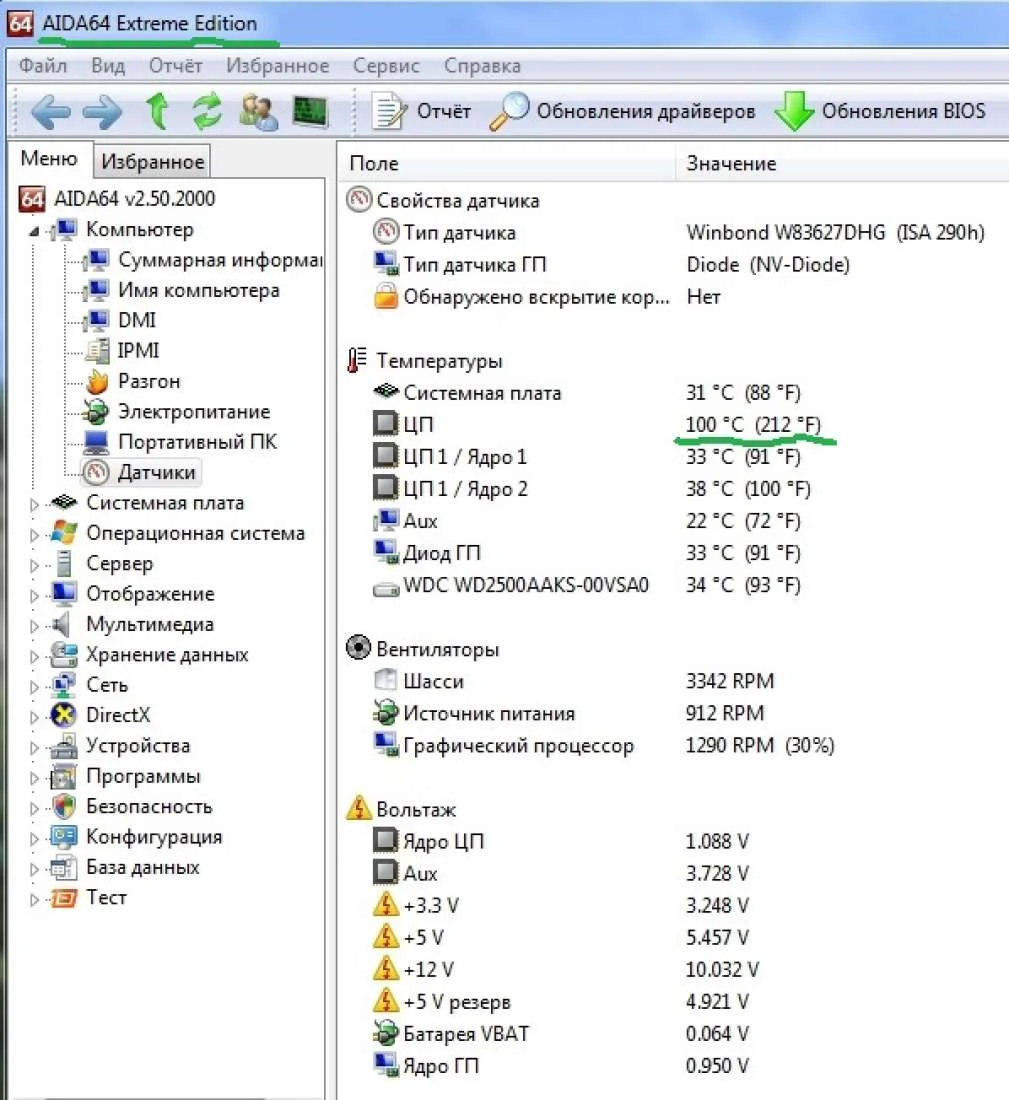Expand the Сеть tree node

click(34, 686)
